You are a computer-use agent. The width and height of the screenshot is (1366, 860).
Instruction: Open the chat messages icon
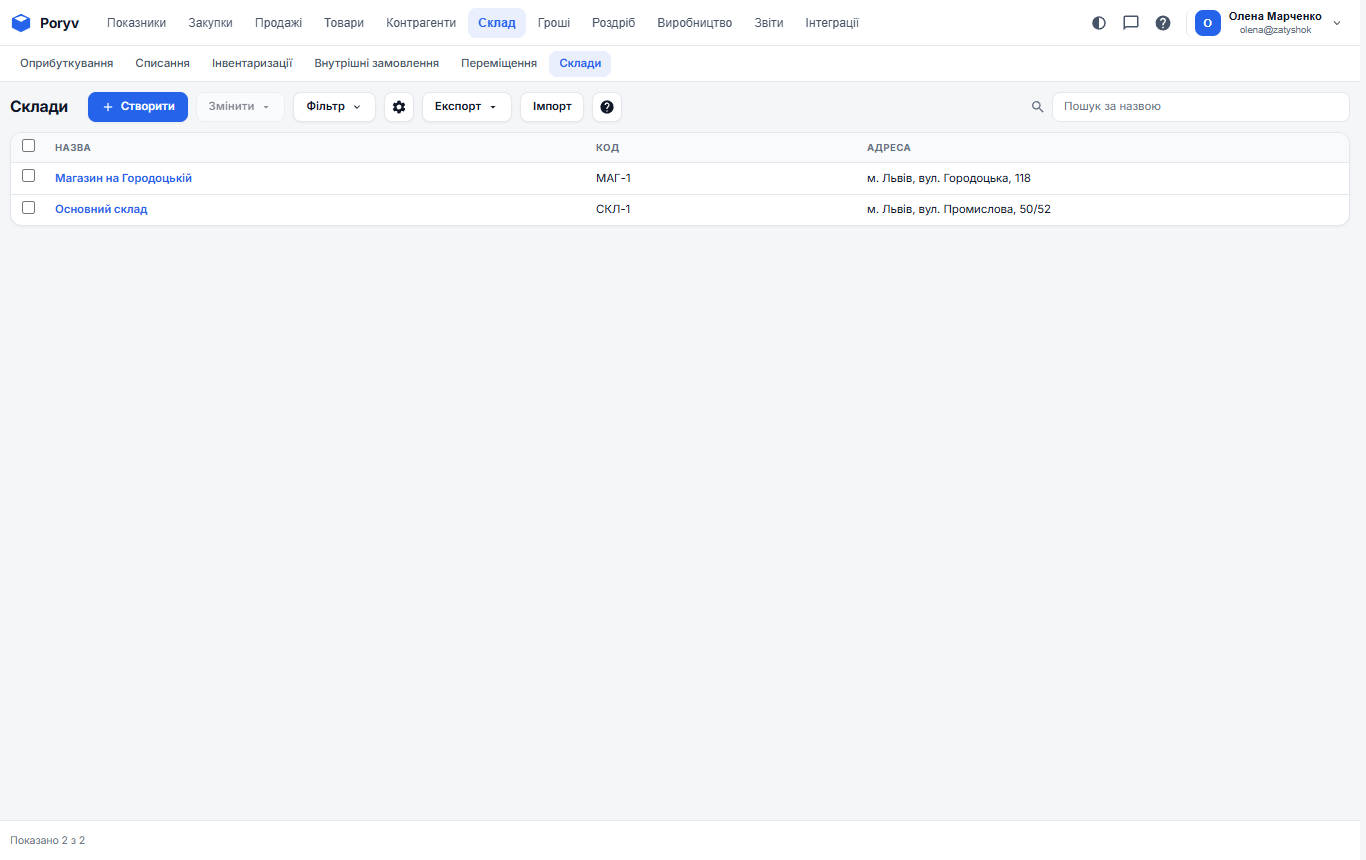pyautogui.click(x=1131, y=23)
